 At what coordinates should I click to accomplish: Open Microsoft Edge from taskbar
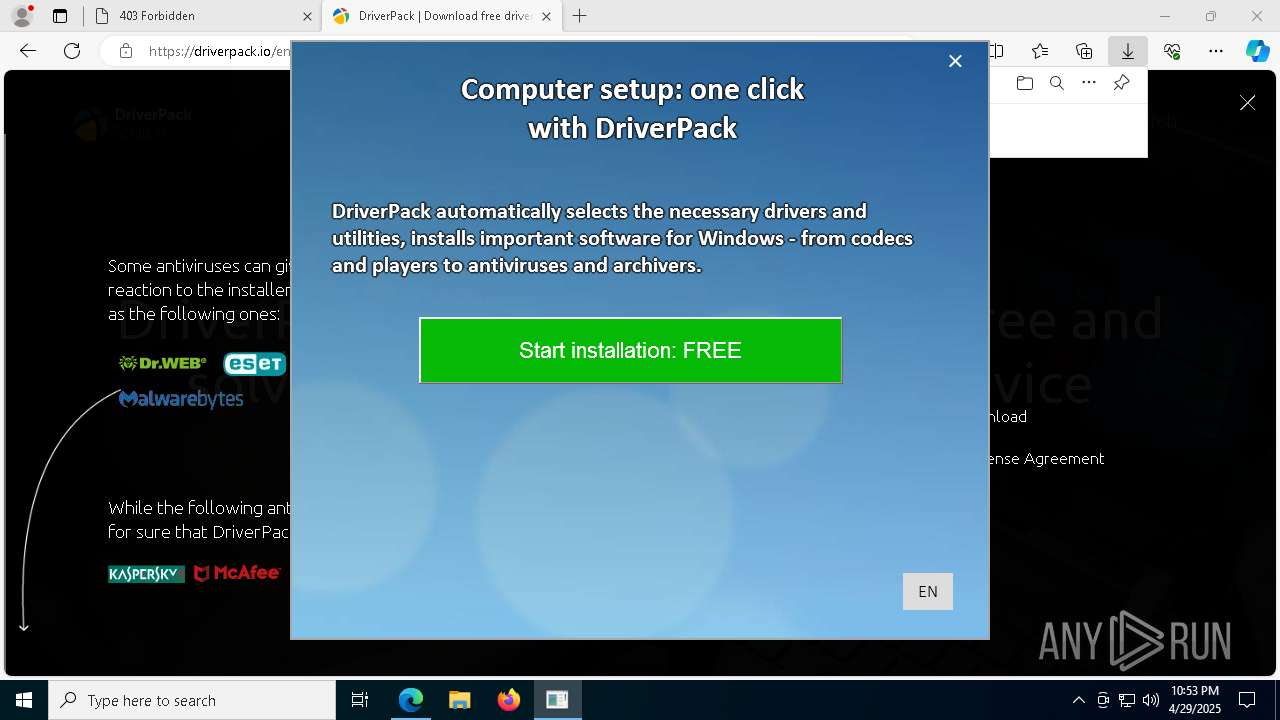click(411, 700)
